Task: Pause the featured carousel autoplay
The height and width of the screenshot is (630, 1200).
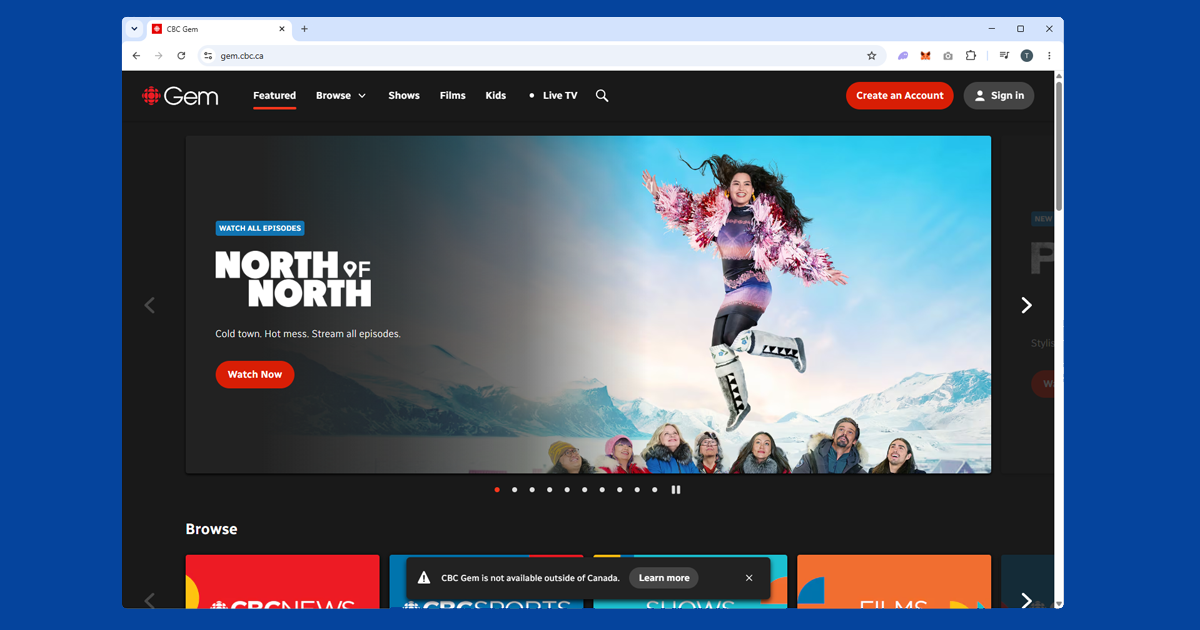Action: point(676,490)
